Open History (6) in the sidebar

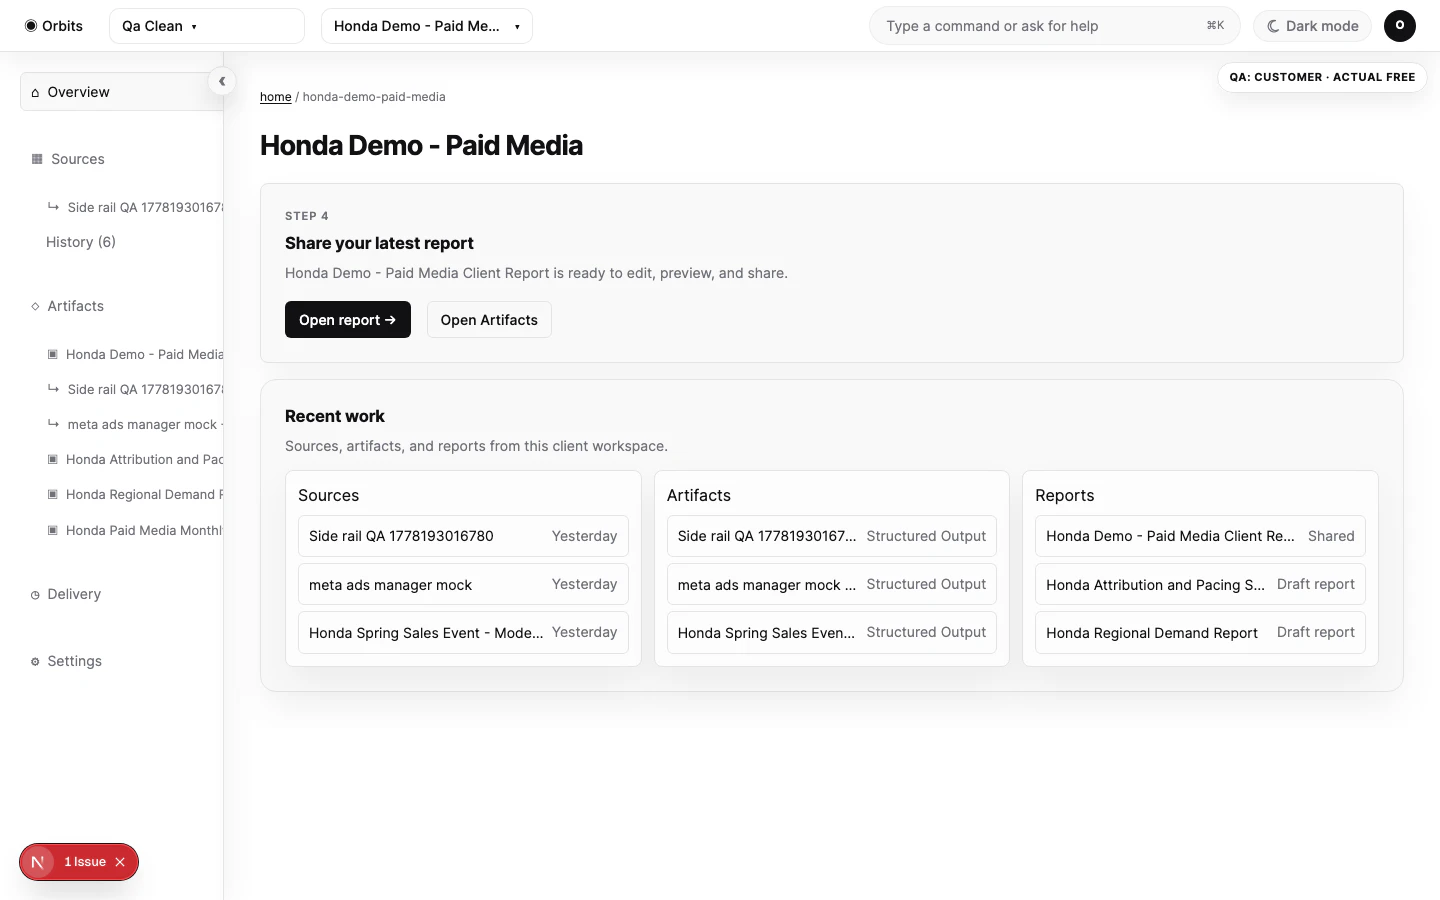tap(81, 242)
